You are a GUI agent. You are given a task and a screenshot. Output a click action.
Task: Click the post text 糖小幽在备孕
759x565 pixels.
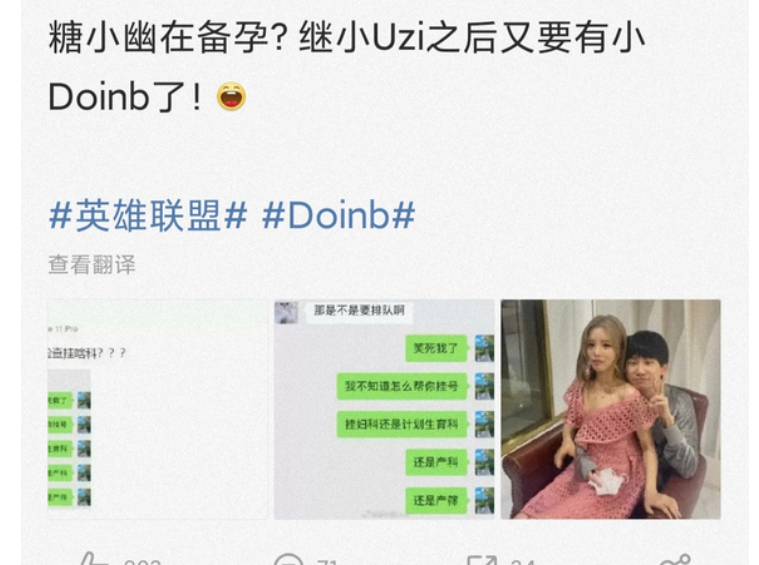[x=160, y=38]
